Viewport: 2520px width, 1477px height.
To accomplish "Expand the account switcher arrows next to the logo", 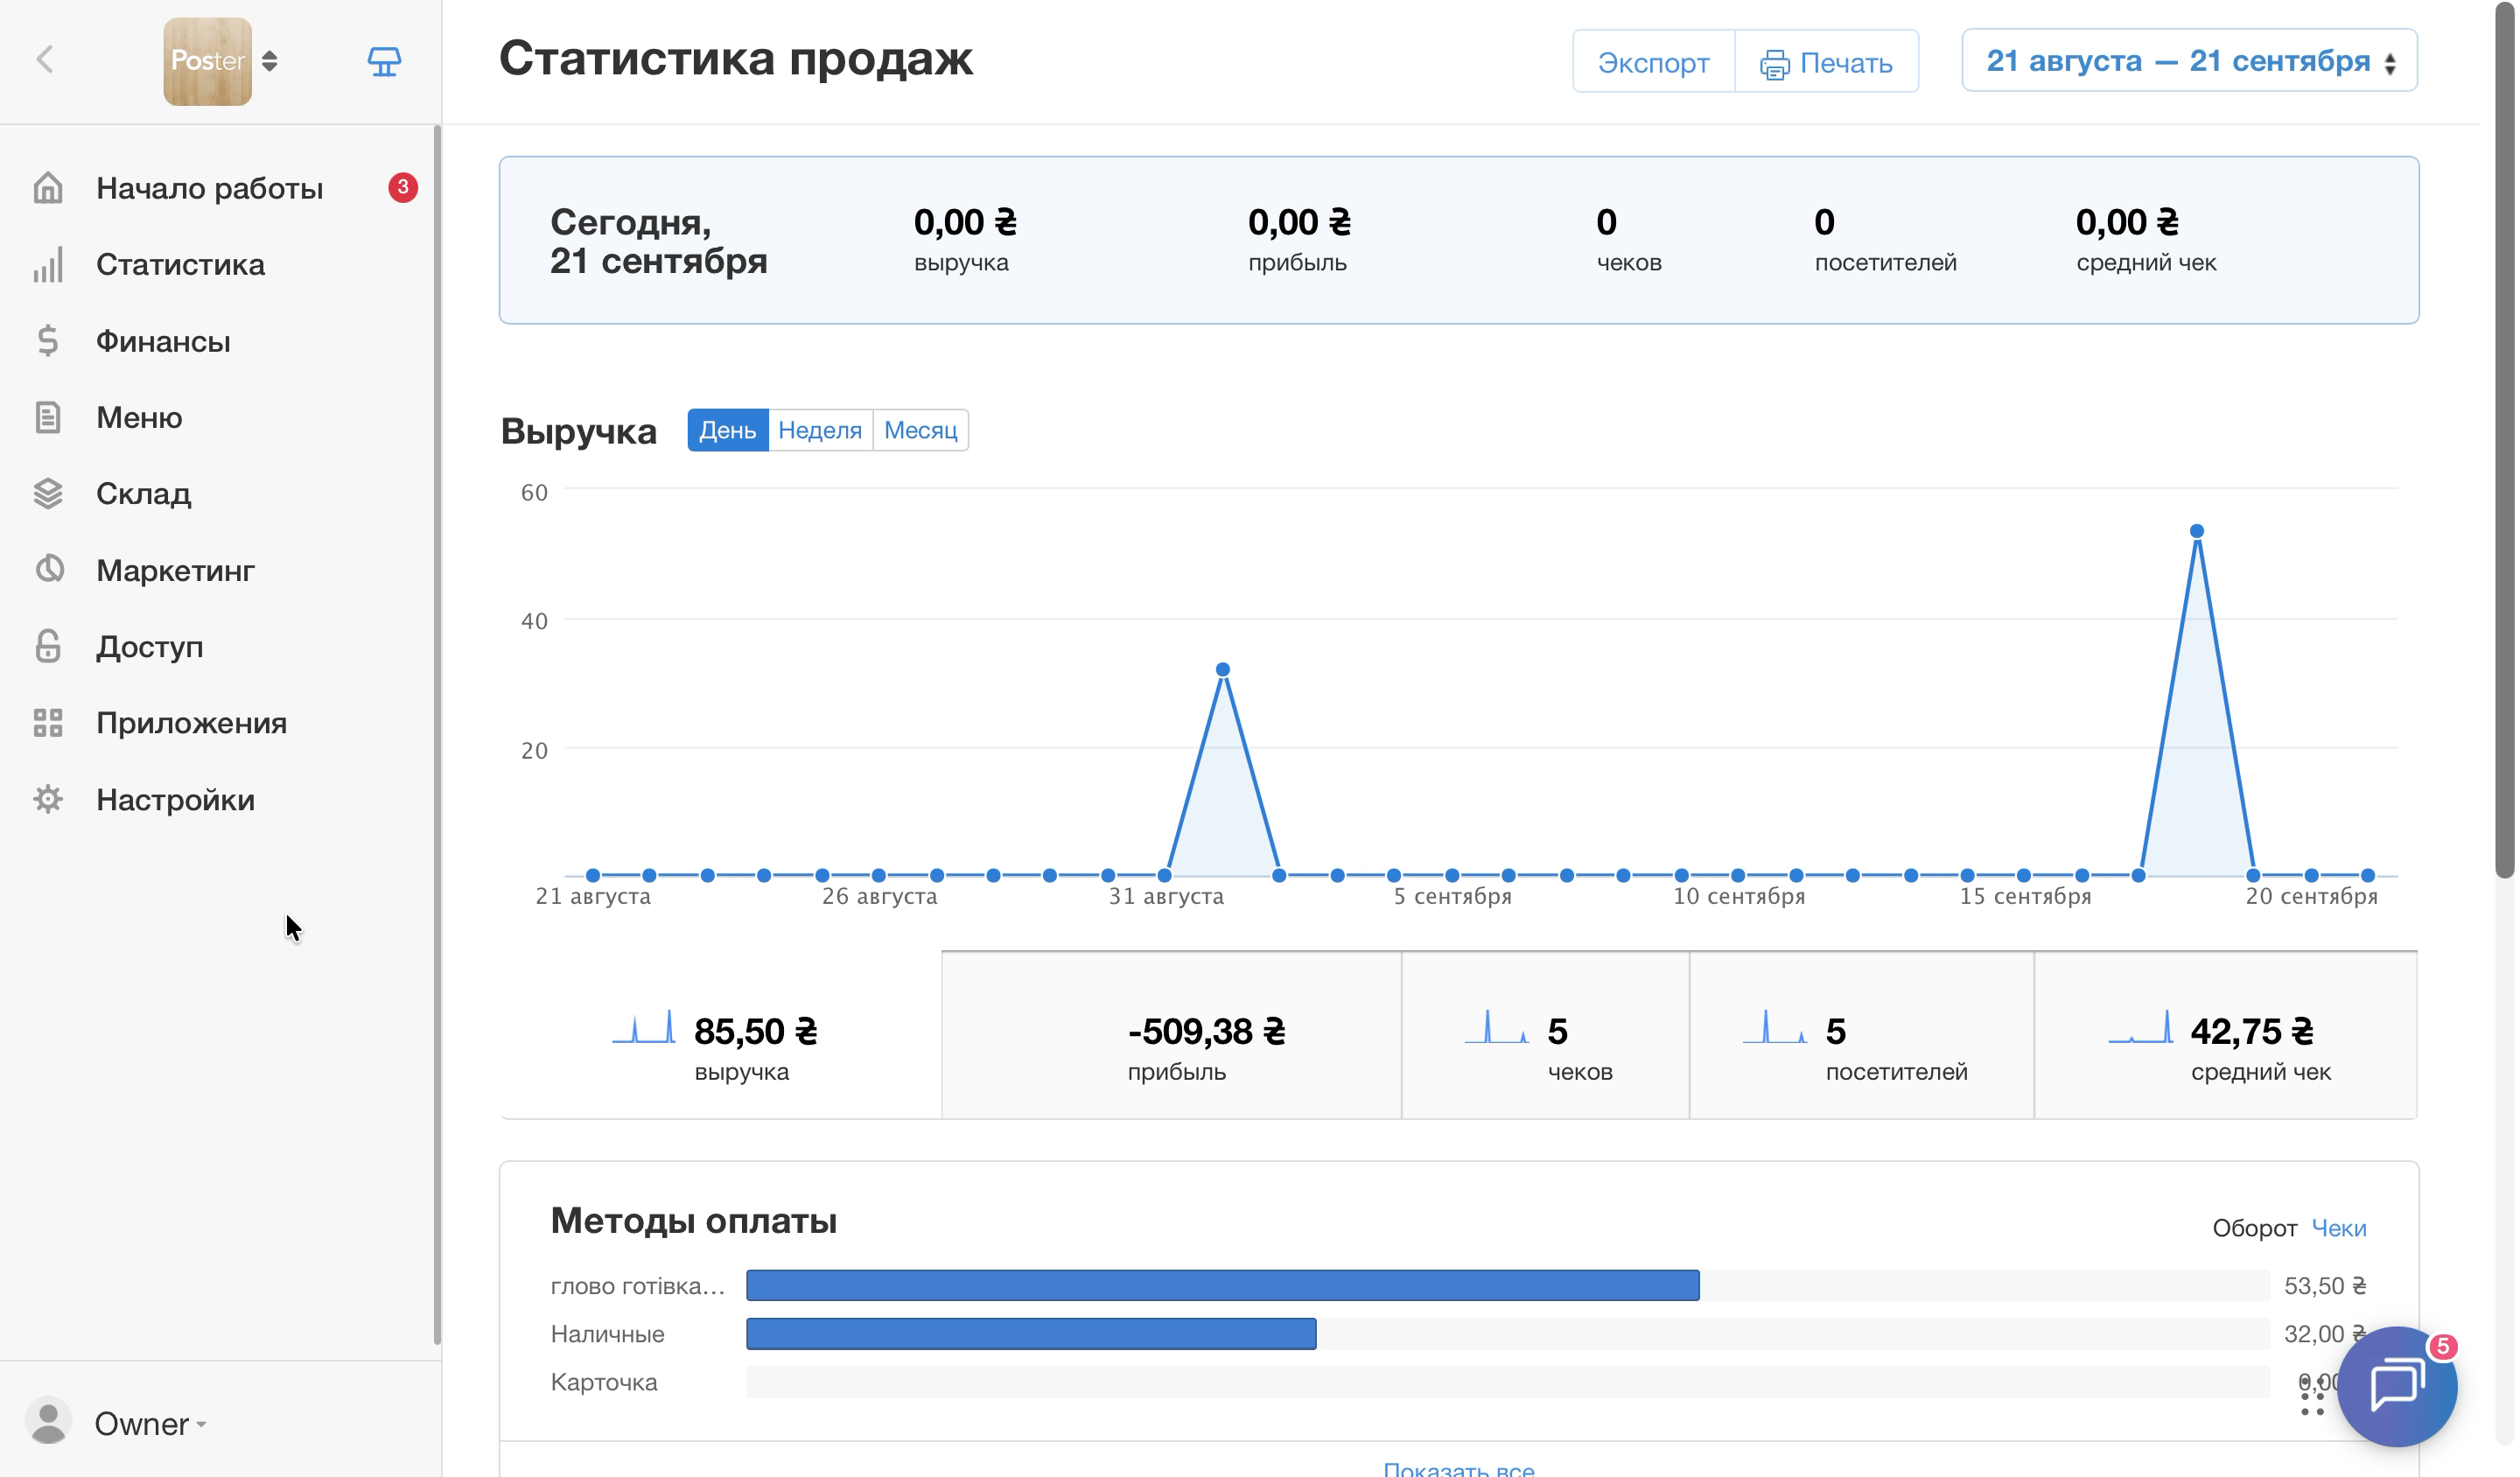I will pos(270,61).
